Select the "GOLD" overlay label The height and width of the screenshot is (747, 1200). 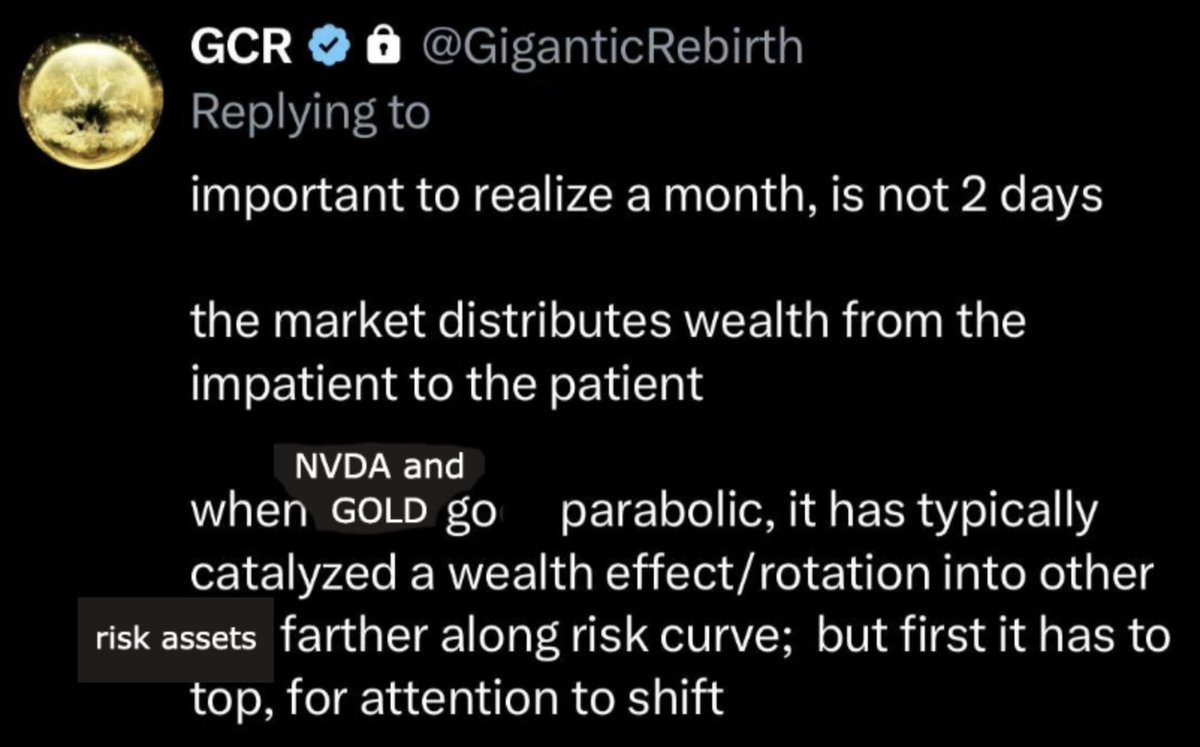(x=379, y=511)
